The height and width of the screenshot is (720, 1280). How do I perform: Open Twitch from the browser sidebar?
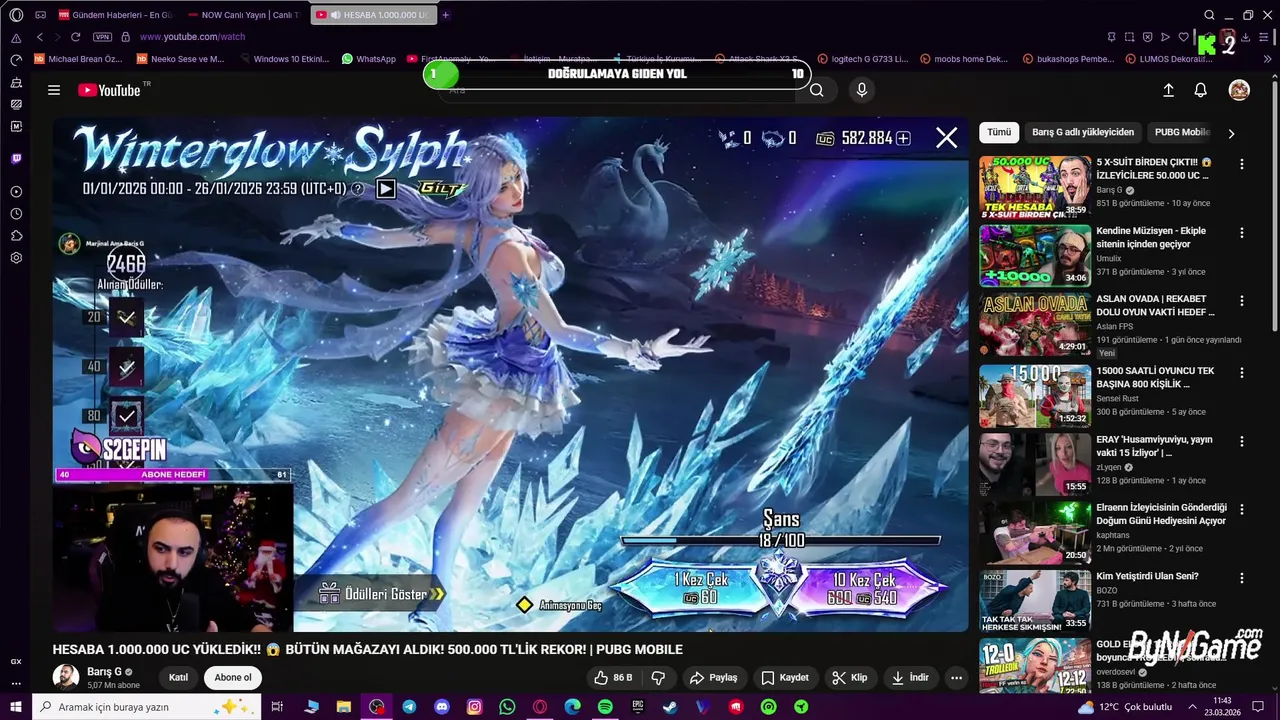click(16, 159)
